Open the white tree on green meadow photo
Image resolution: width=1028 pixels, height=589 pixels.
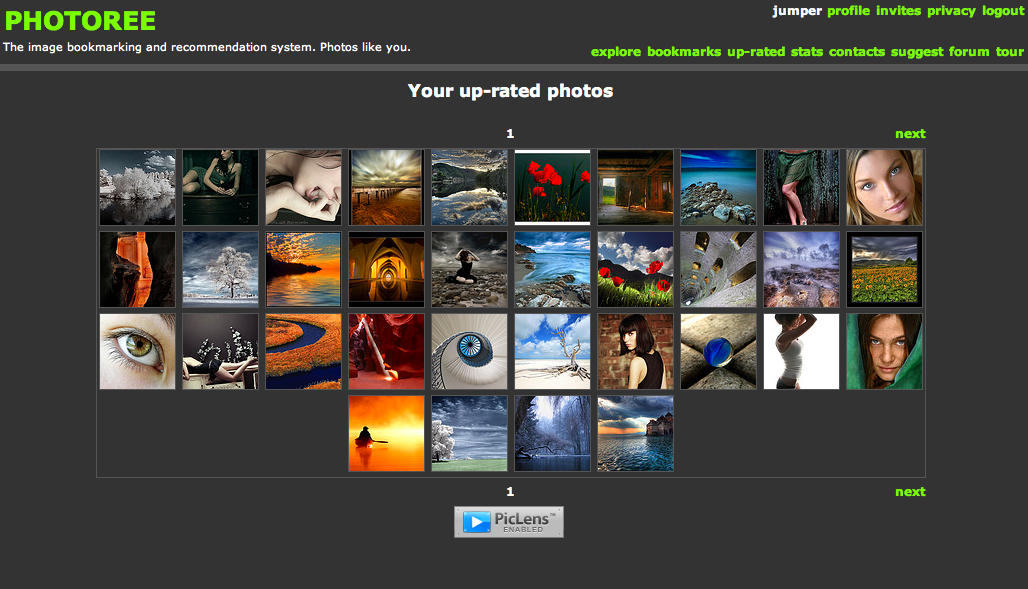(469, 434)
